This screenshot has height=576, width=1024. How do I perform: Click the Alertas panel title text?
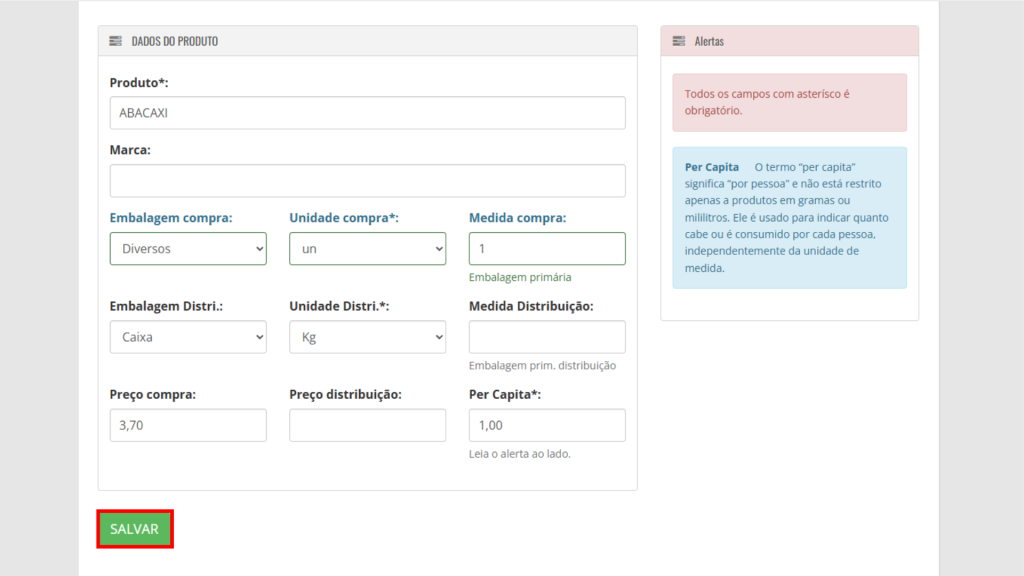pyautogui.click(x=709, y=41)
